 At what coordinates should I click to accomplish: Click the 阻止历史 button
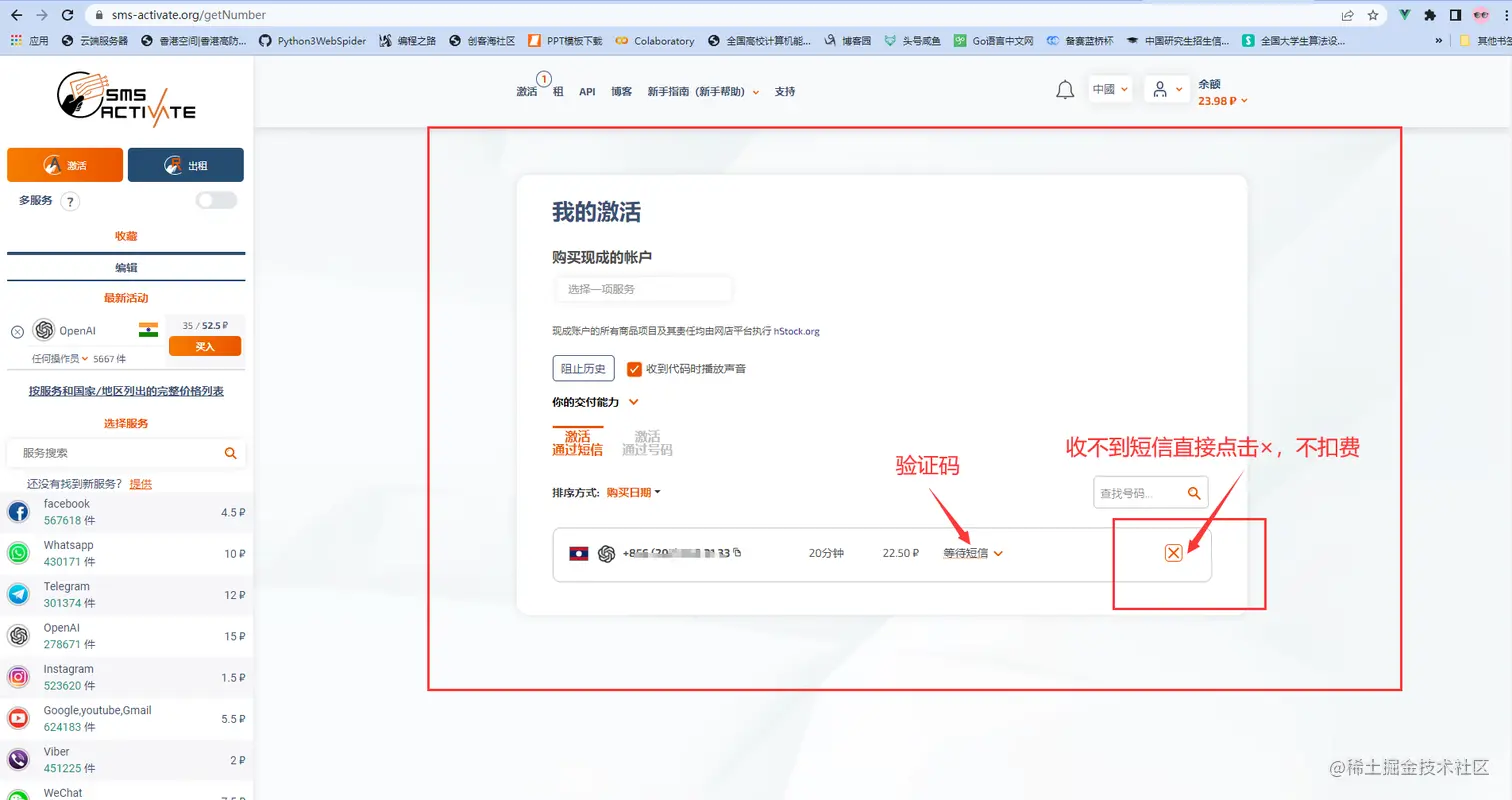[x=584, y=368]
